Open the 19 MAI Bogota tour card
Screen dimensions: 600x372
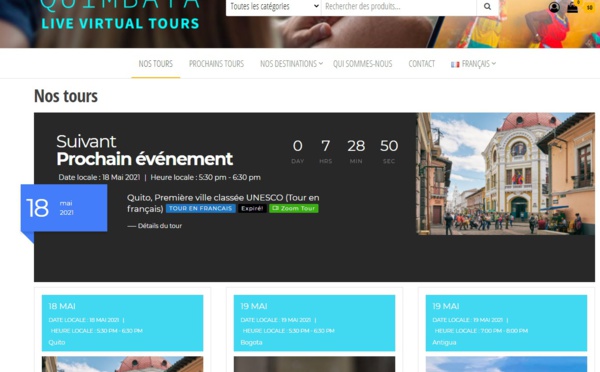click(314, 323)
